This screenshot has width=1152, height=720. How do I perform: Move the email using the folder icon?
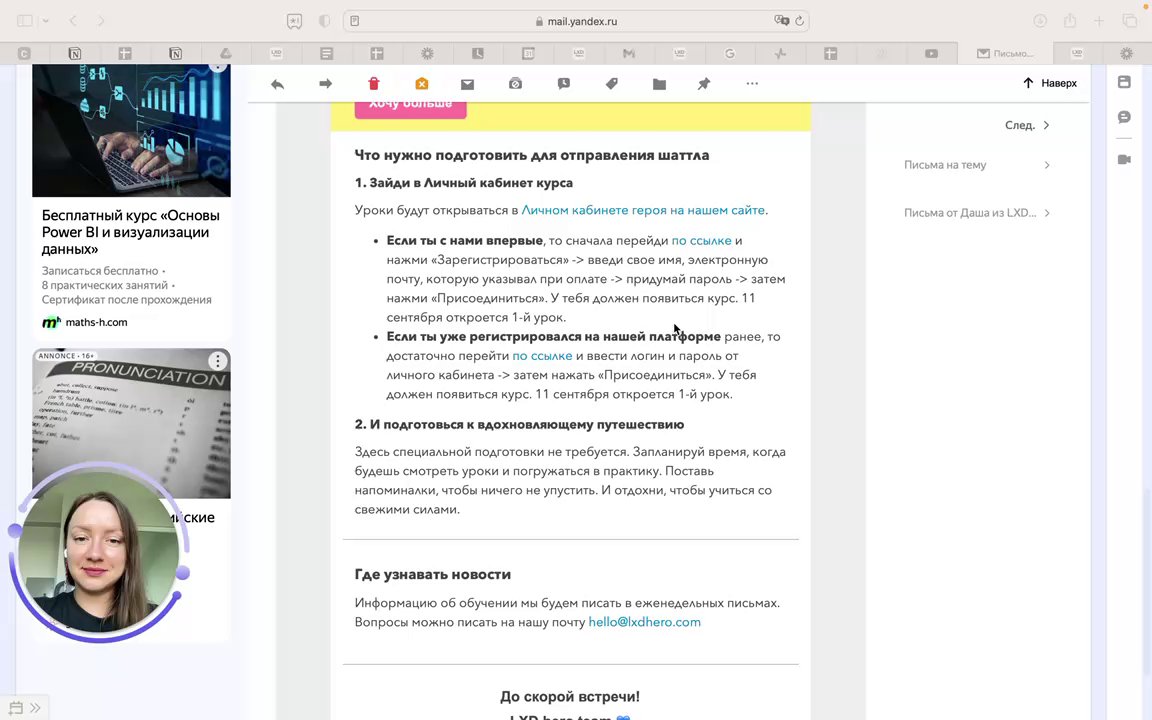[659, 84]
